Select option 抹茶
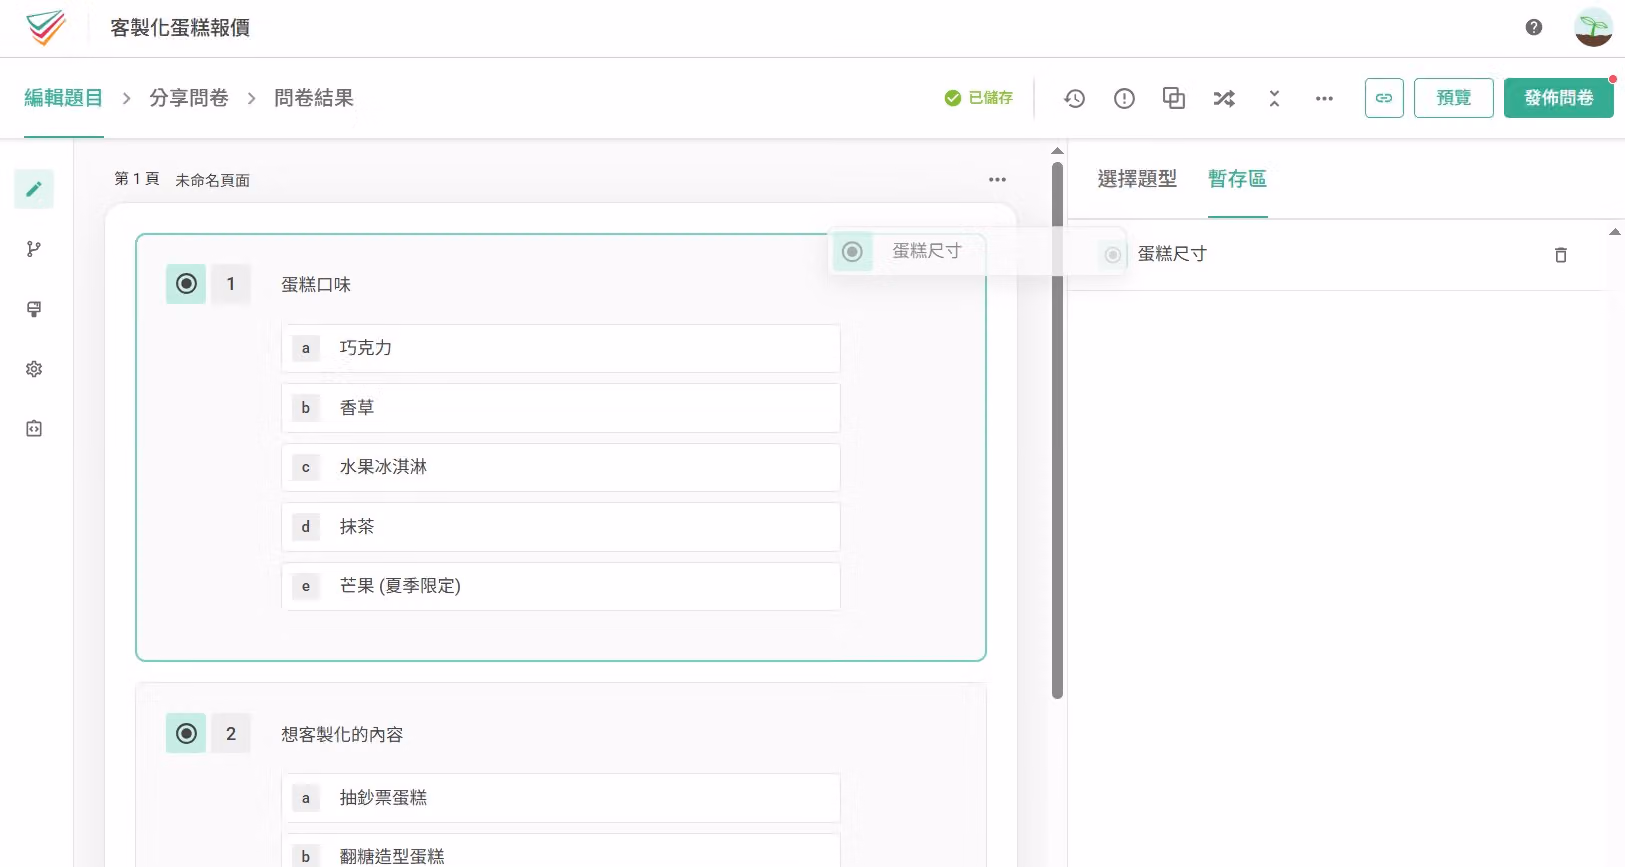This screenshot has width=1625, height=867. pos(561,527)
